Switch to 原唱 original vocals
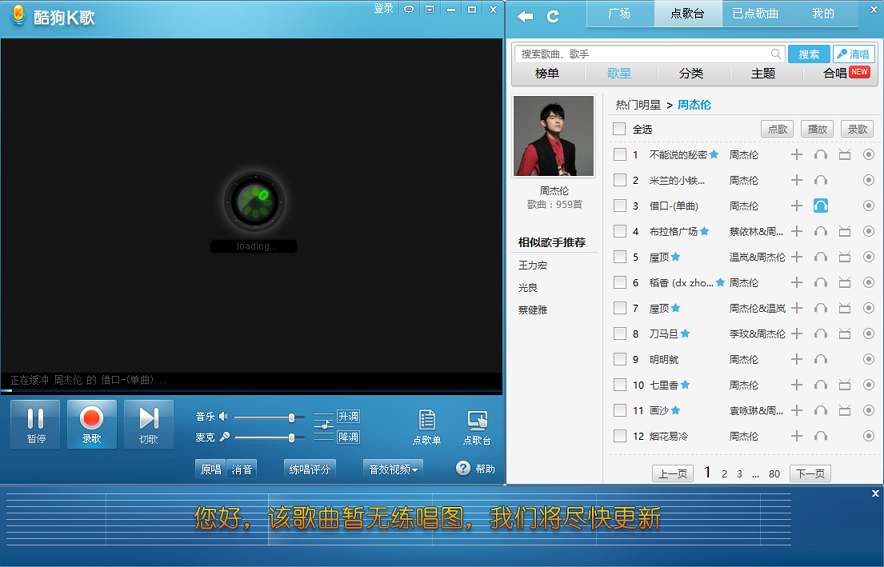This screenshot has height=567, width=884. tap(211, 469)
